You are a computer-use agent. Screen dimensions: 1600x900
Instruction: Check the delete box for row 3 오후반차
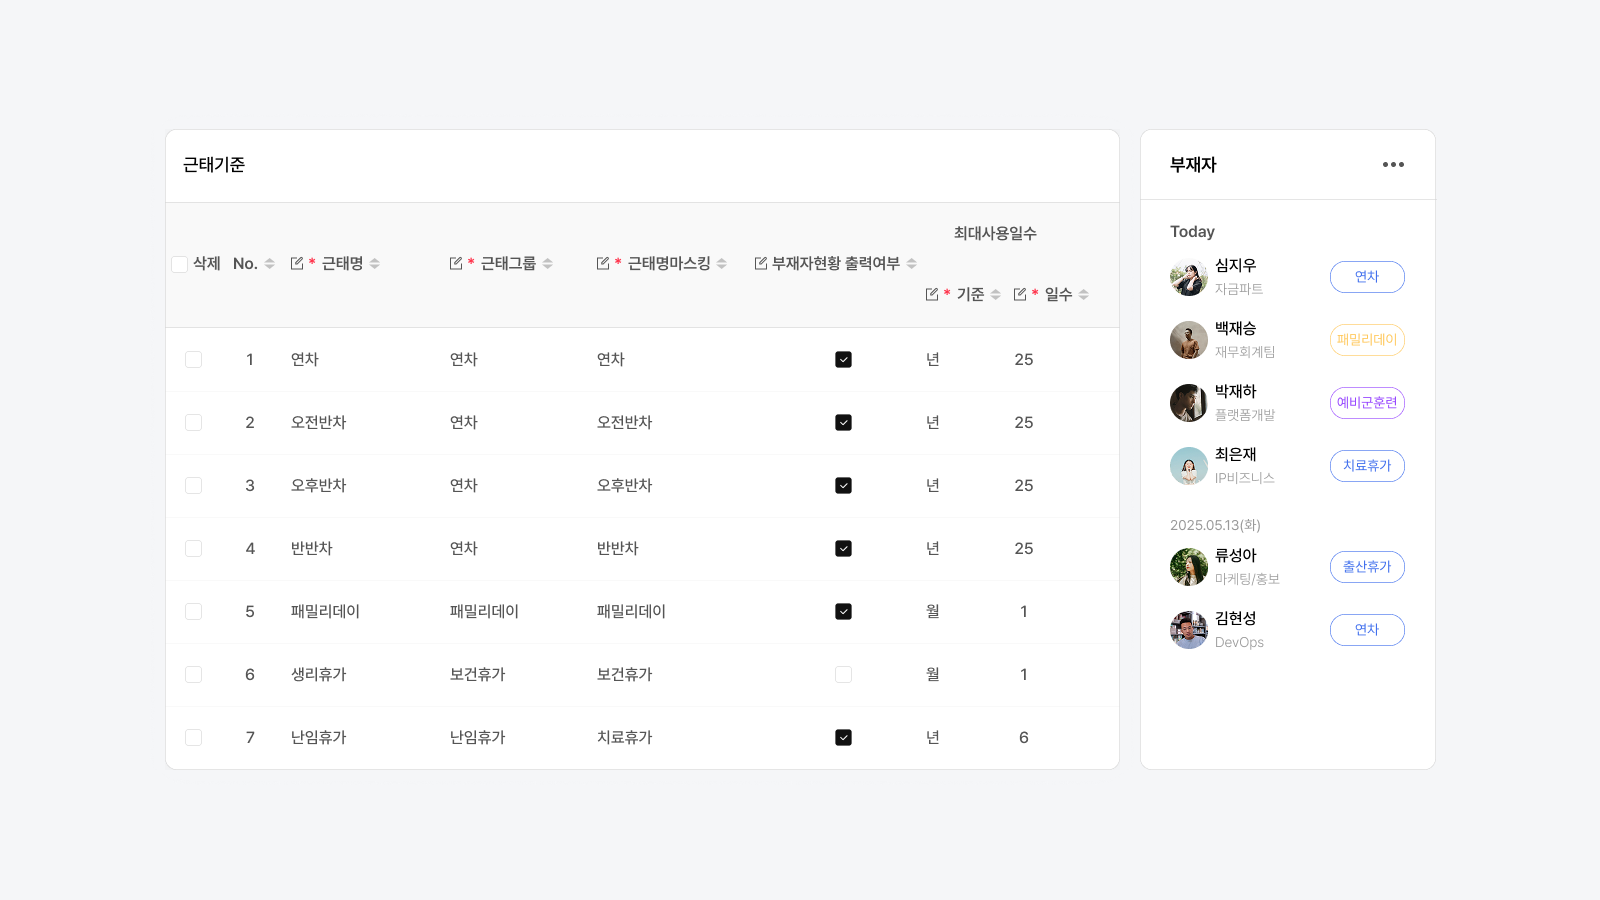tap(194, 486)
